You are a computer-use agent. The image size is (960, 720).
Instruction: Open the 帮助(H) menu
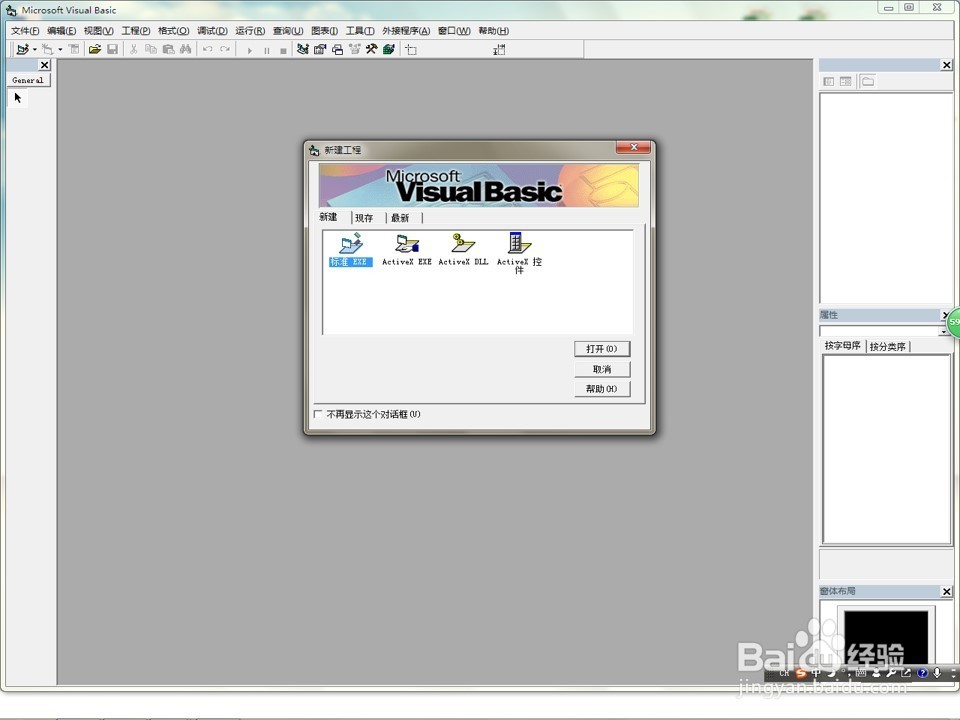pyautogui.click(x=493, y=31)
